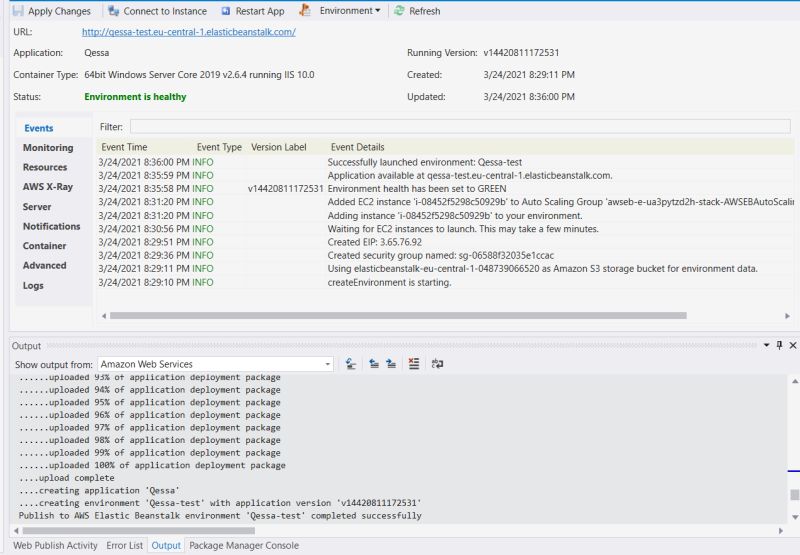Open the qessa-test elasticbeanstalk URL link

tap(189, 32)
